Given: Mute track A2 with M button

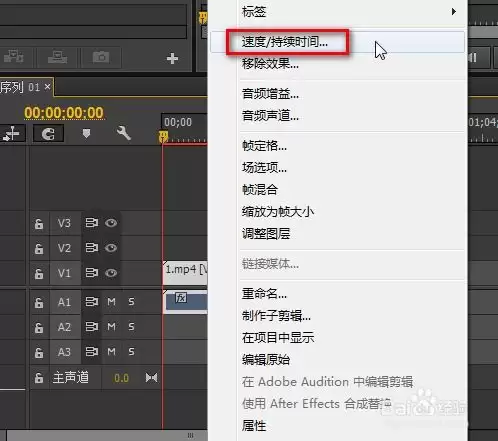Looking at the screenshot, I should pyautogui.click(x=111, y=327).
